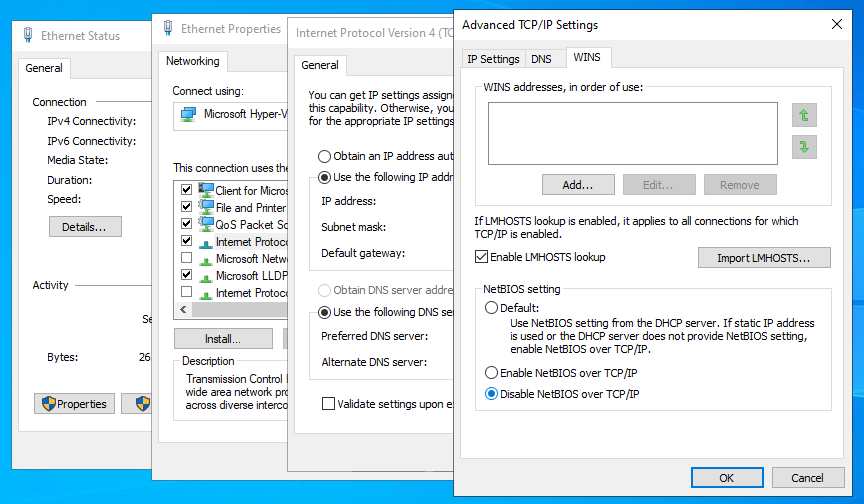This screenshot has height=504, width=864.
Task: Click the move-down green arrow for WINS addresses
Action: tap(803, 147)
